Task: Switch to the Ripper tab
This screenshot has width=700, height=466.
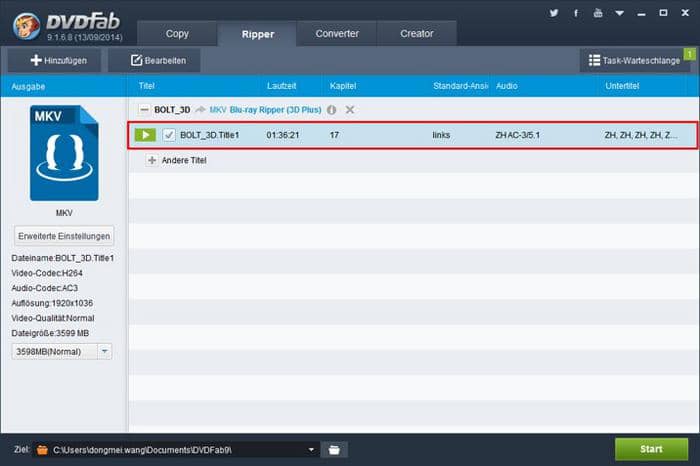Action: 258,34
